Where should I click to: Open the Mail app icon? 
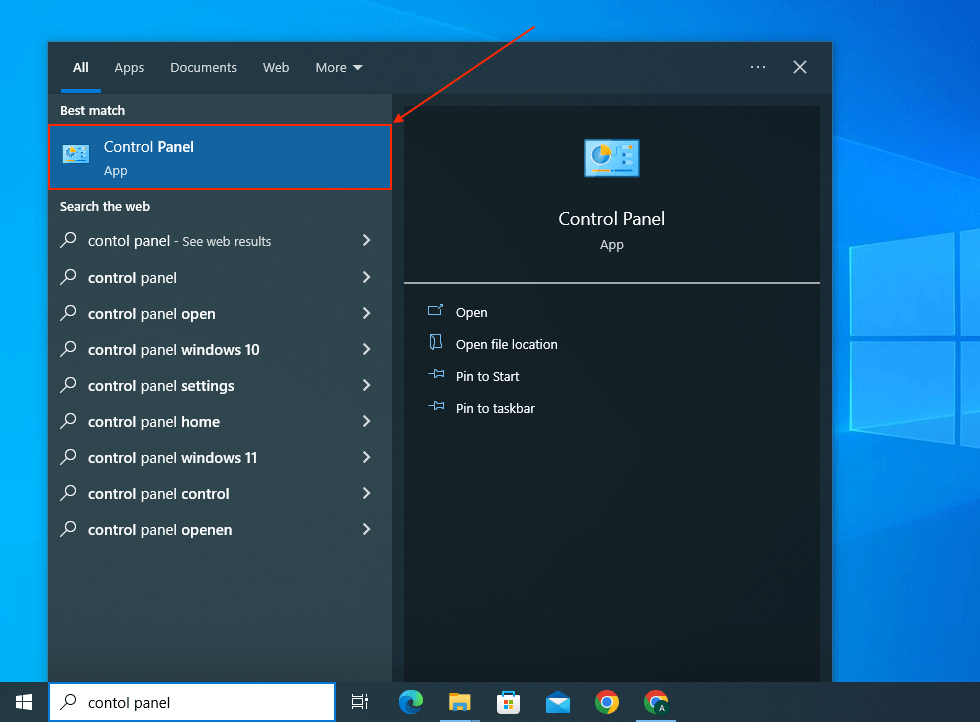pos(557,702)
